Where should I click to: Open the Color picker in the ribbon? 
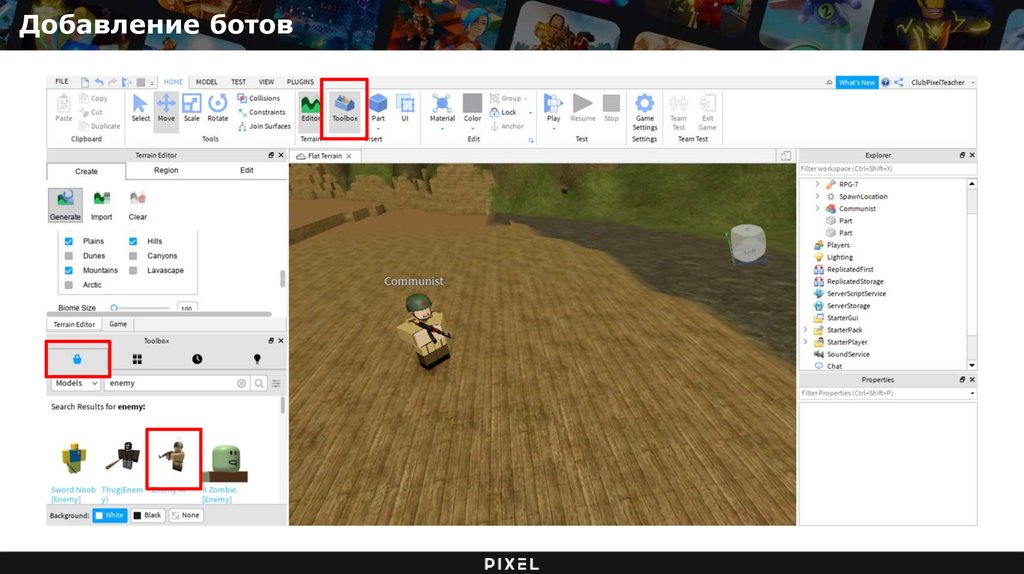472,108
